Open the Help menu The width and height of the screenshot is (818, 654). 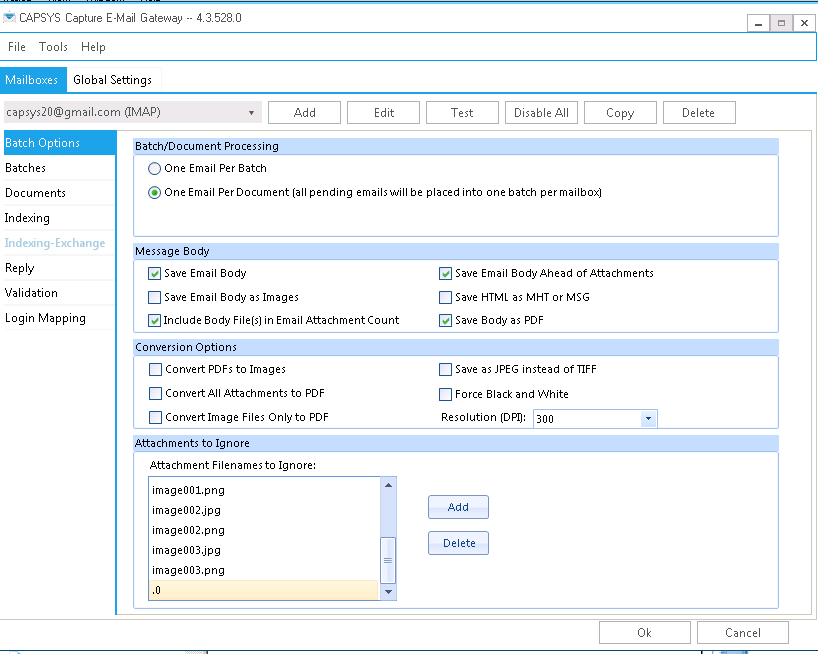coord(93,47)
